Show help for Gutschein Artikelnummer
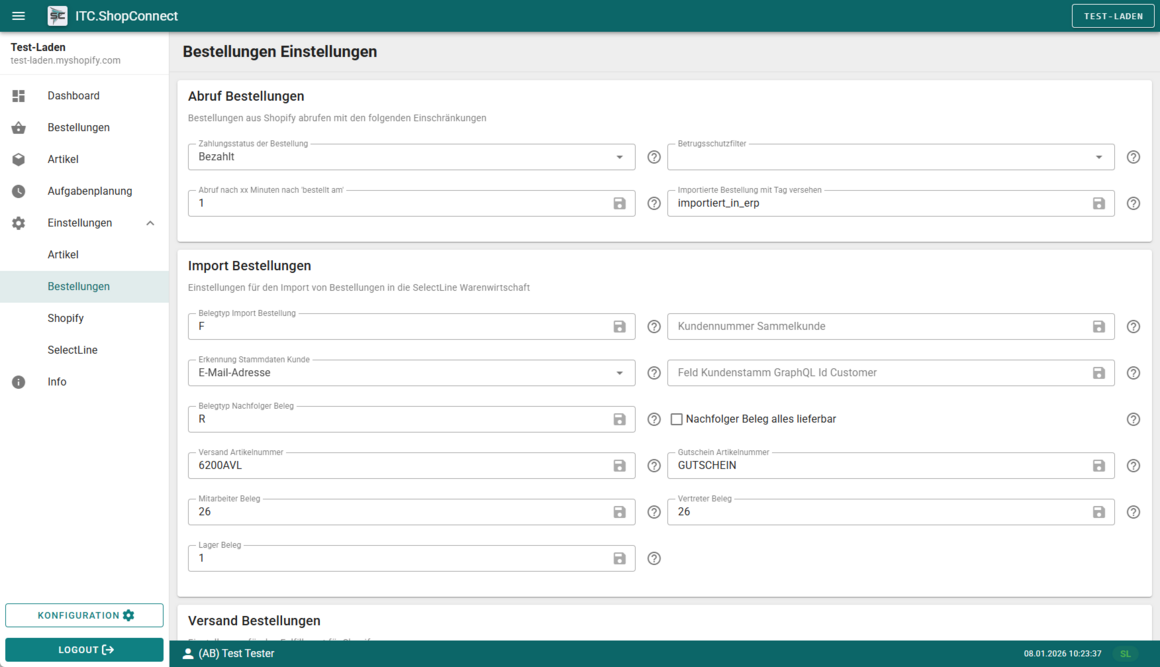 [1133, 466]
